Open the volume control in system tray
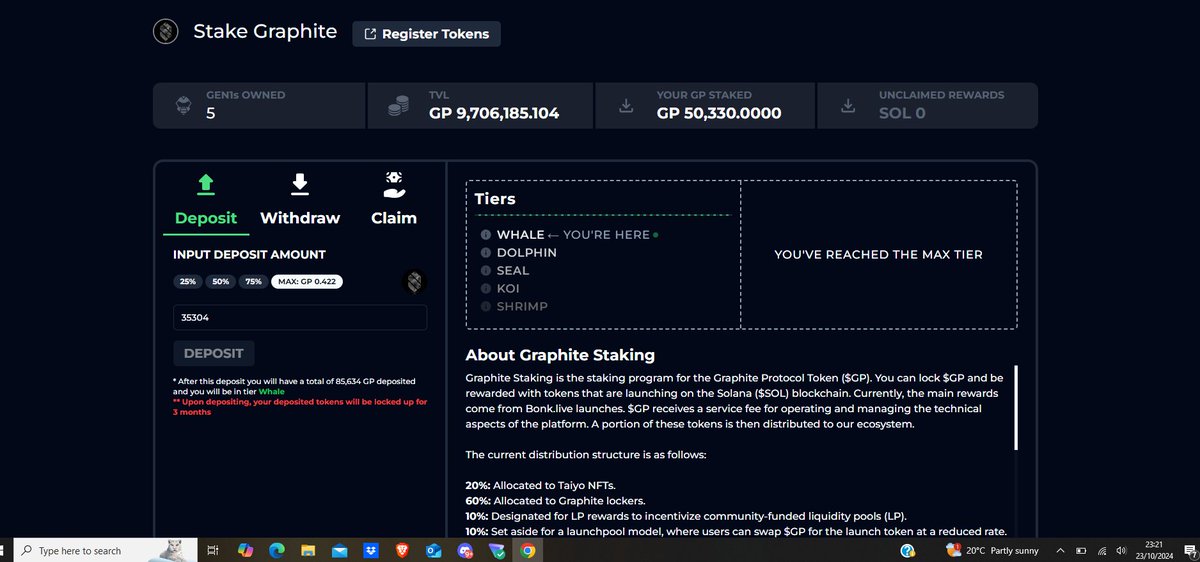Screen dimensions: 1200x562 click(x=1121, y=550)
